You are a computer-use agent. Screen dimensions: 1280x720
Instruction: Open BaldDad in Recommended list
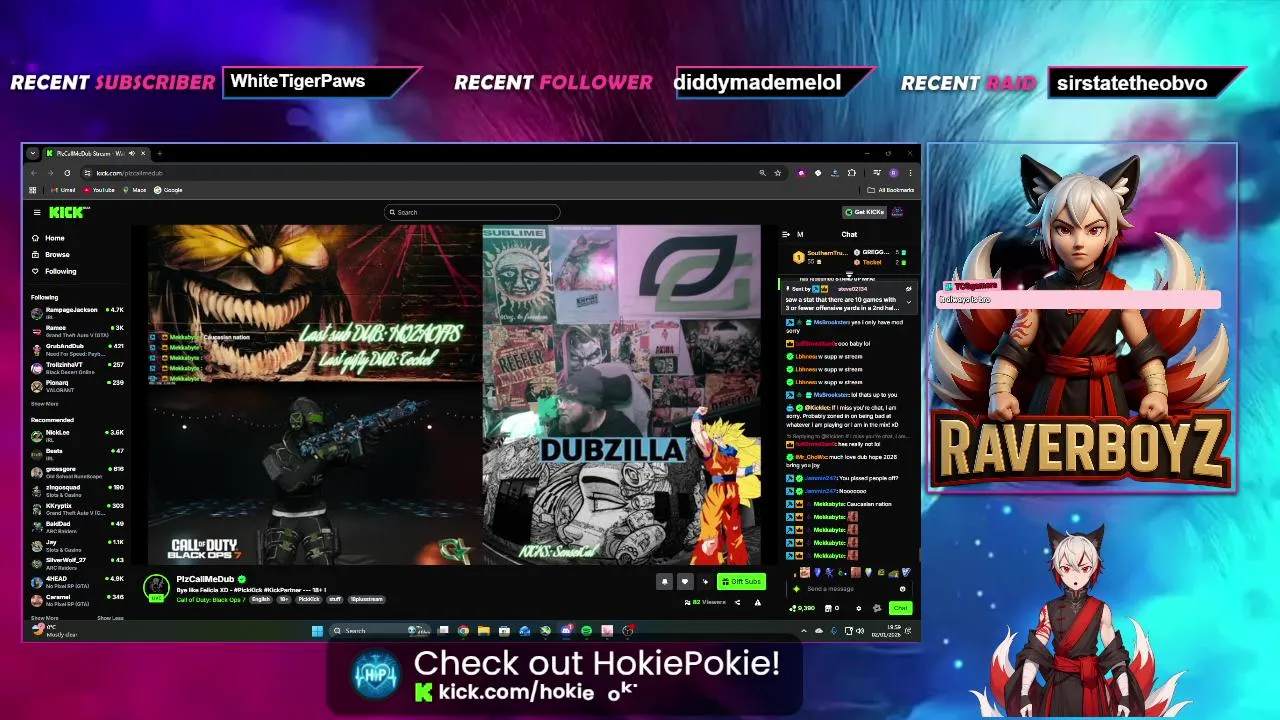pyautogui.click(x=77, y=527)
